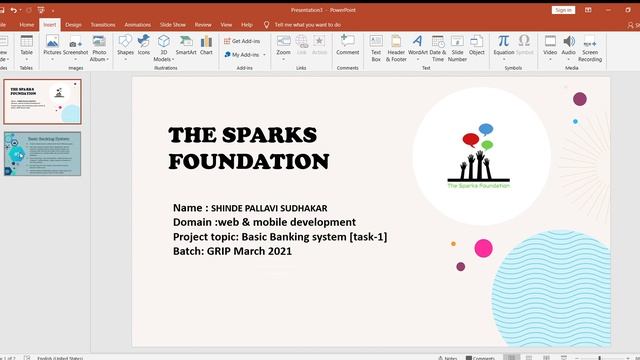Image resolution: width=640 pixels, height=360 pixels.
Task: Switch to the Home tab
Action: pos(27,25)
